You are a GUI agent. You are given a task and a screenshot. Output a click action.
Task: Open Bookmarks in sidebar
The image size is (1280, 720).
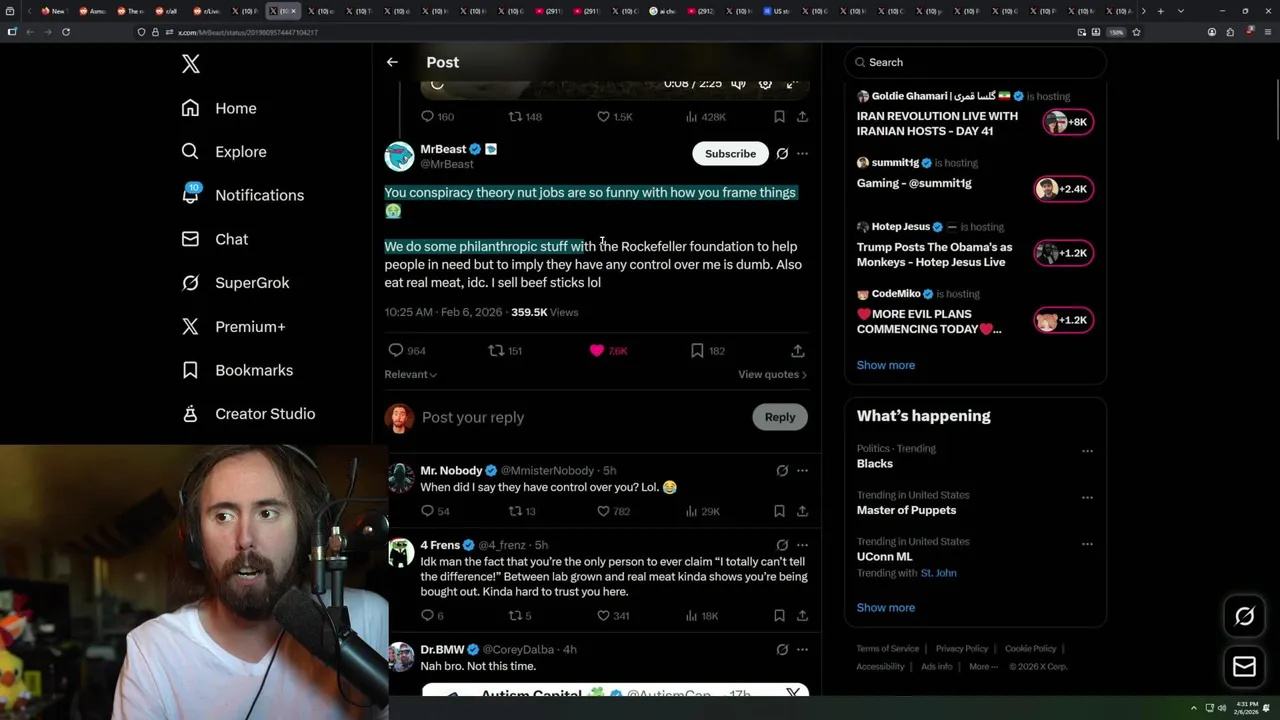point(237,370)
